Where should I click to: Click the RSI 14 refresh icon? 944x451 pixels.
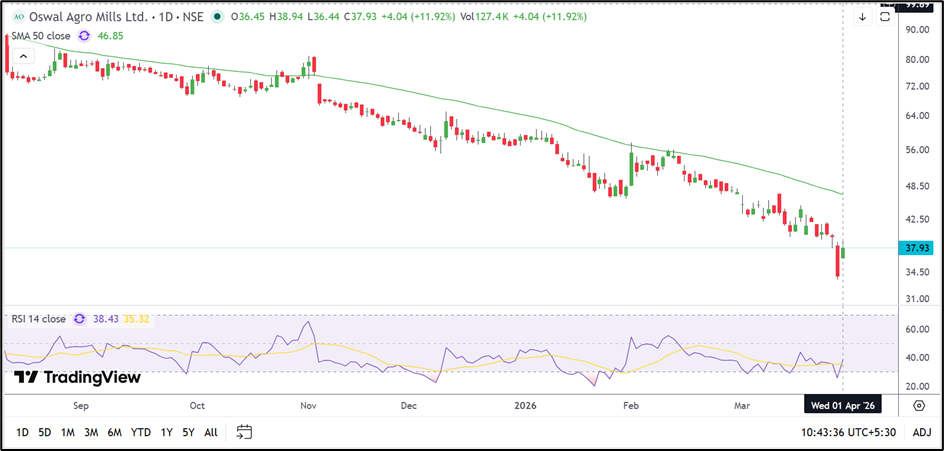79,319
